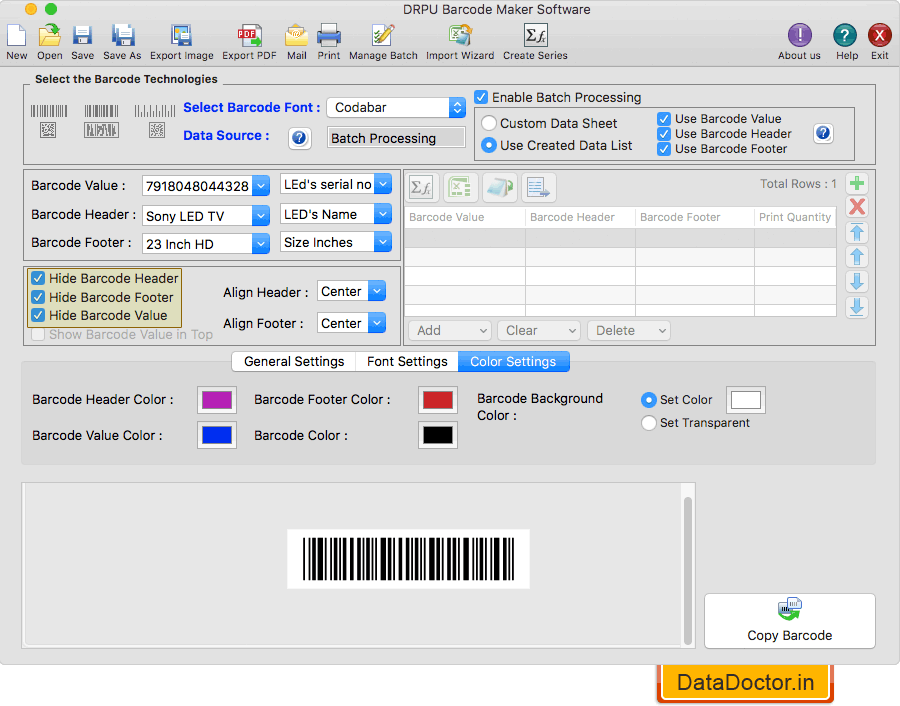Click the Barcode Header column header
This screenshot has width=900, height=706.
580,218
